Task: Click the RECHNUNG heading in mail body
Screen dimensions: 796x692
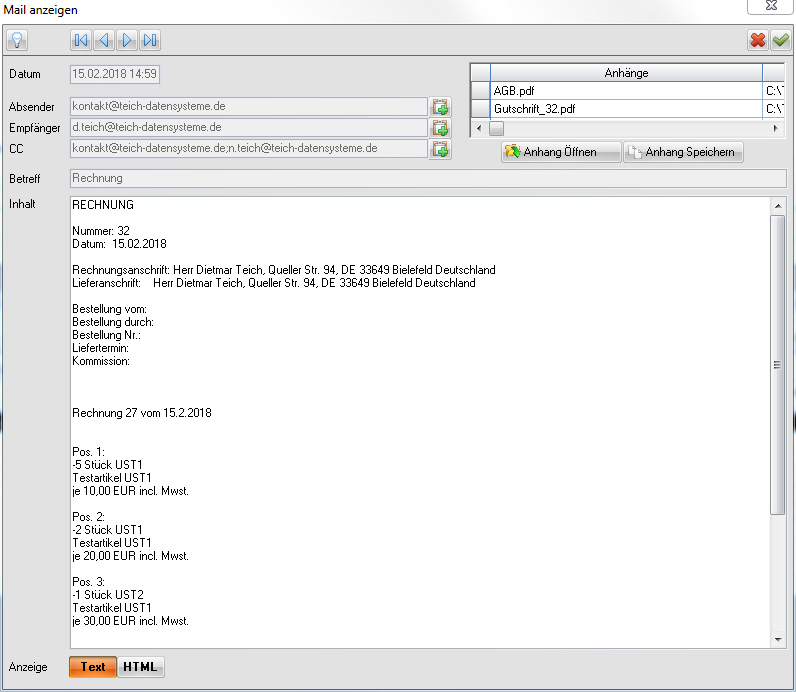Action: (x=103, y=205)
